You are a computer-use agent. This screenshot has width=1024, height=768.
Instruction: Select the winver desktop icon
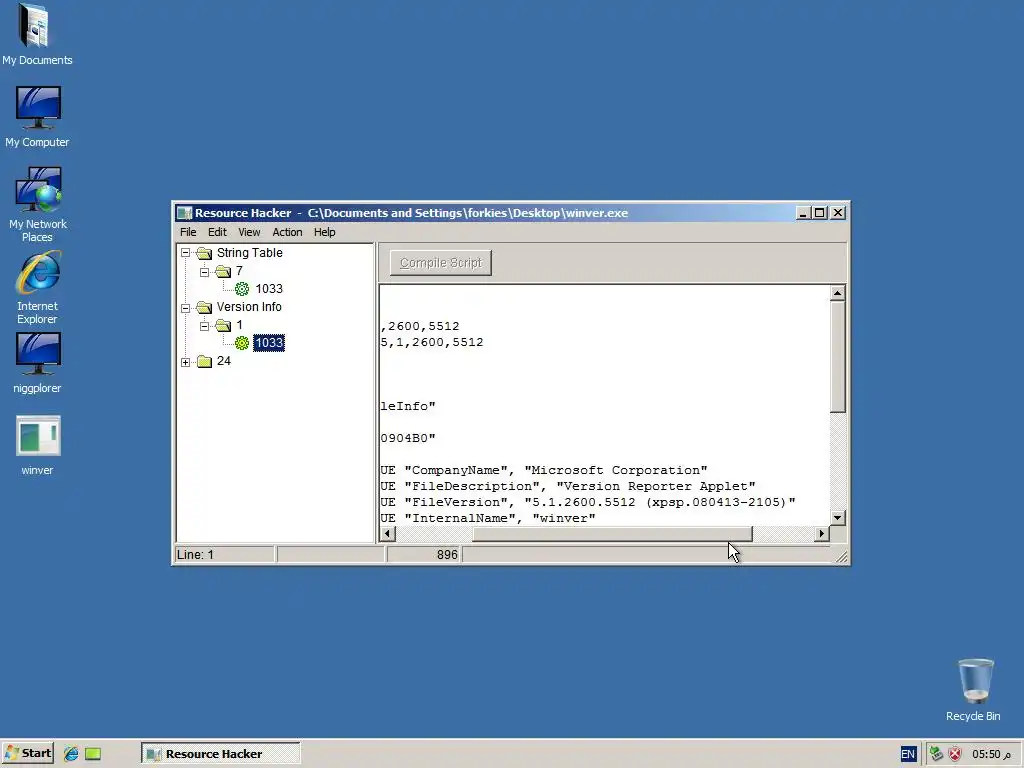(37, 445)
